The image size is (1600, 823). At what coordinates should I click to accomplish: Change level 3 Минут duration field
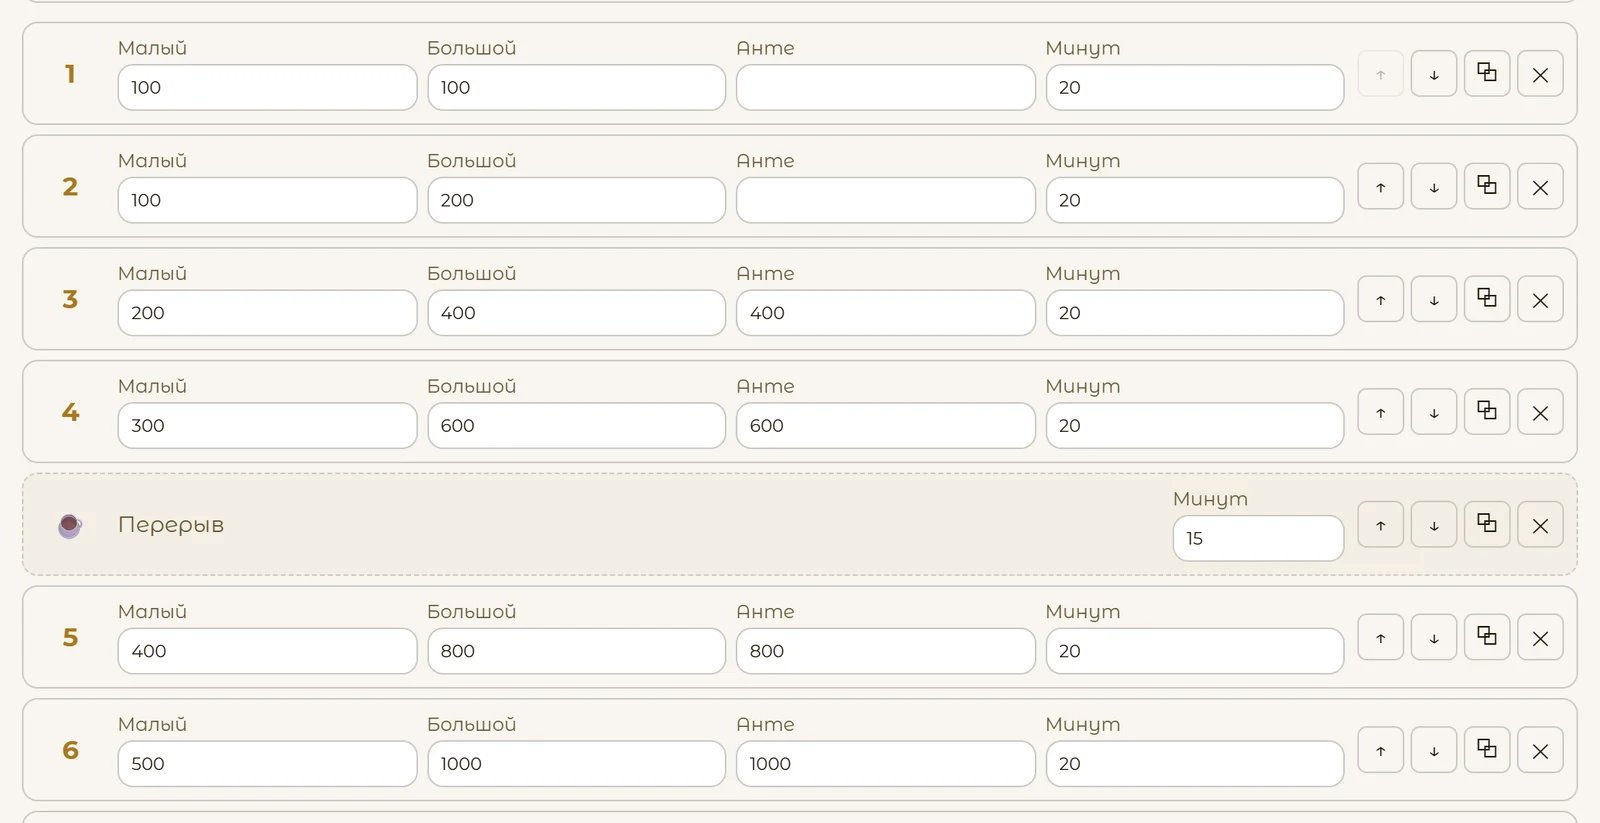[1195, 313]
